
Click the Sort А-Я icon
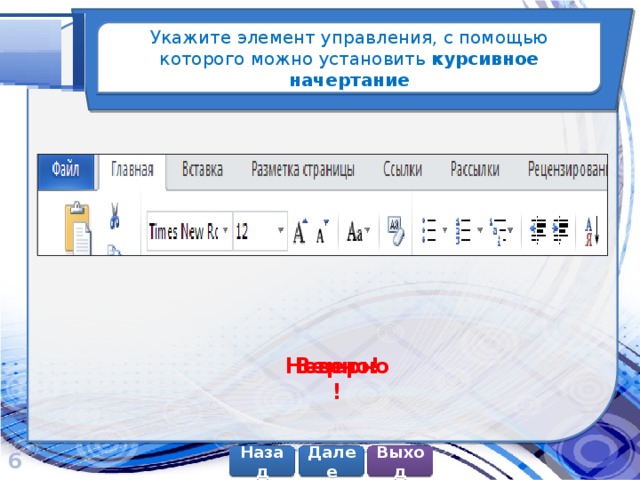(592, 231)
